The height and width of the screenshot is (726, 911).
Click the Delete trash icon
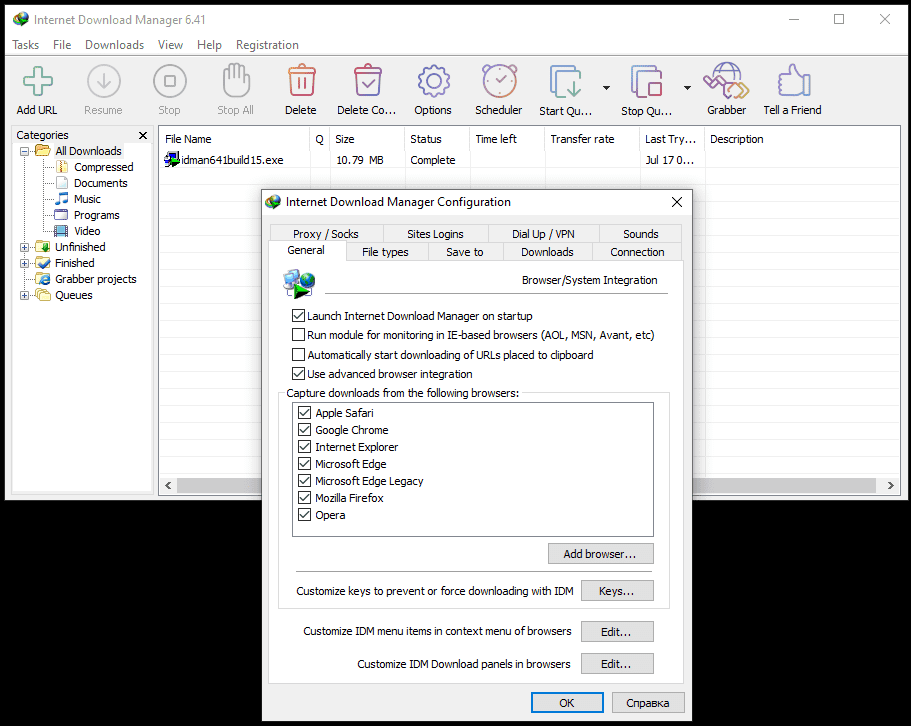[x=302, y=81]
